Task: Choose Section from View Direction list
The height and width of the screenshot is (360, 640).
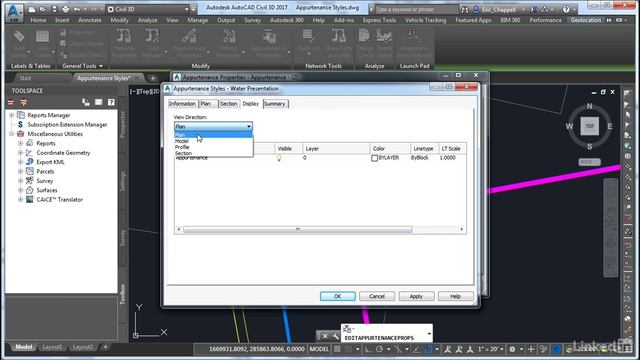Action: click(213, 153)
